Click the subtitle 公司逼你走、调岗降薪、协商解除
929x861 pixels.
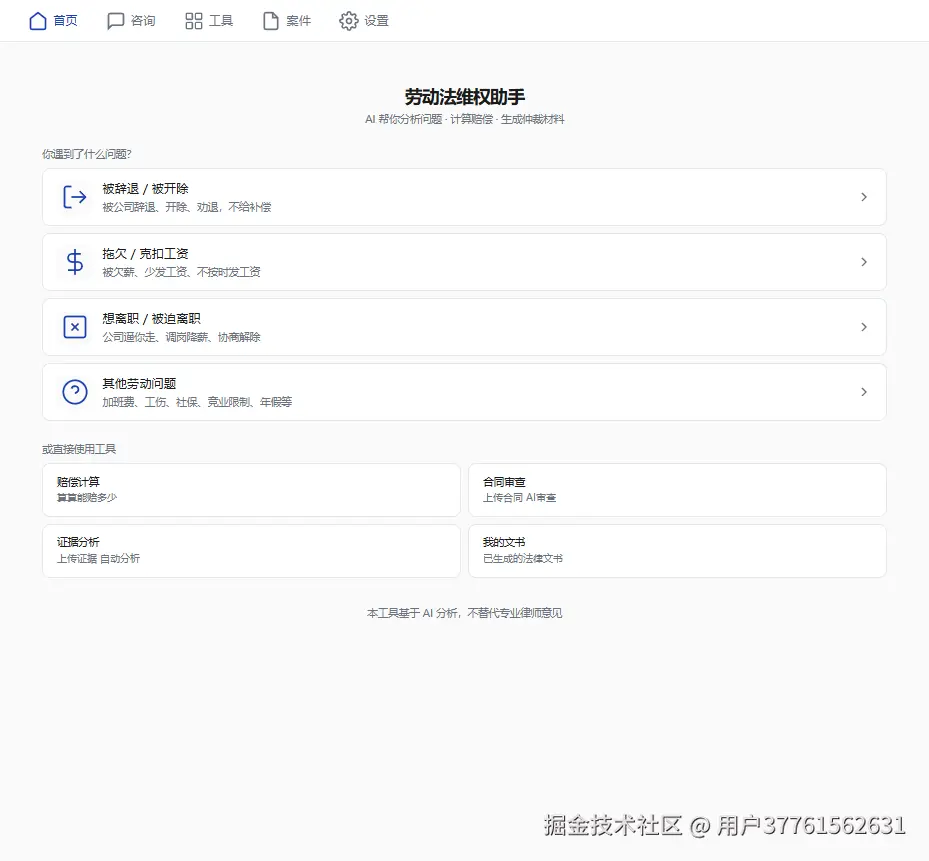[x=181, y=337]
